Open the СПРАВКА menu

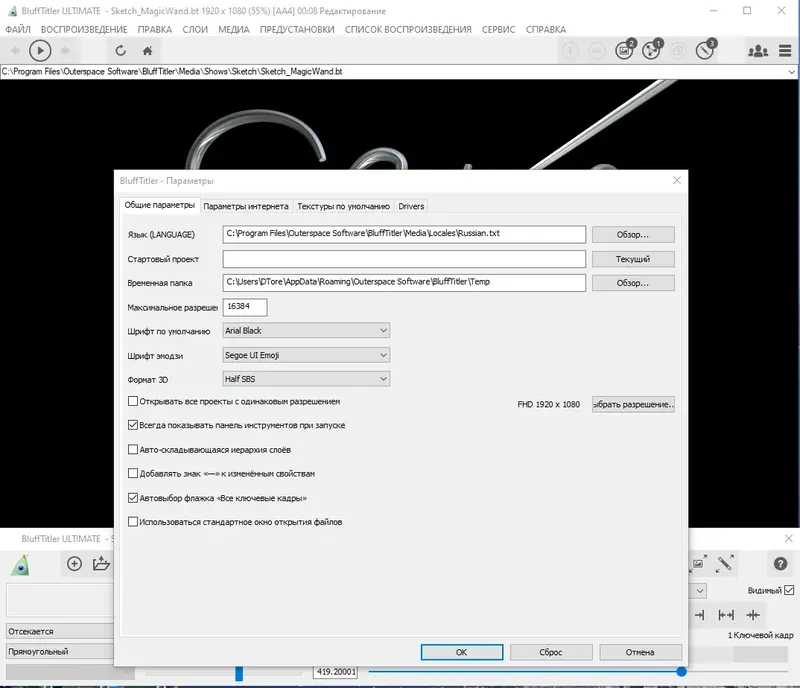point(545,29)
